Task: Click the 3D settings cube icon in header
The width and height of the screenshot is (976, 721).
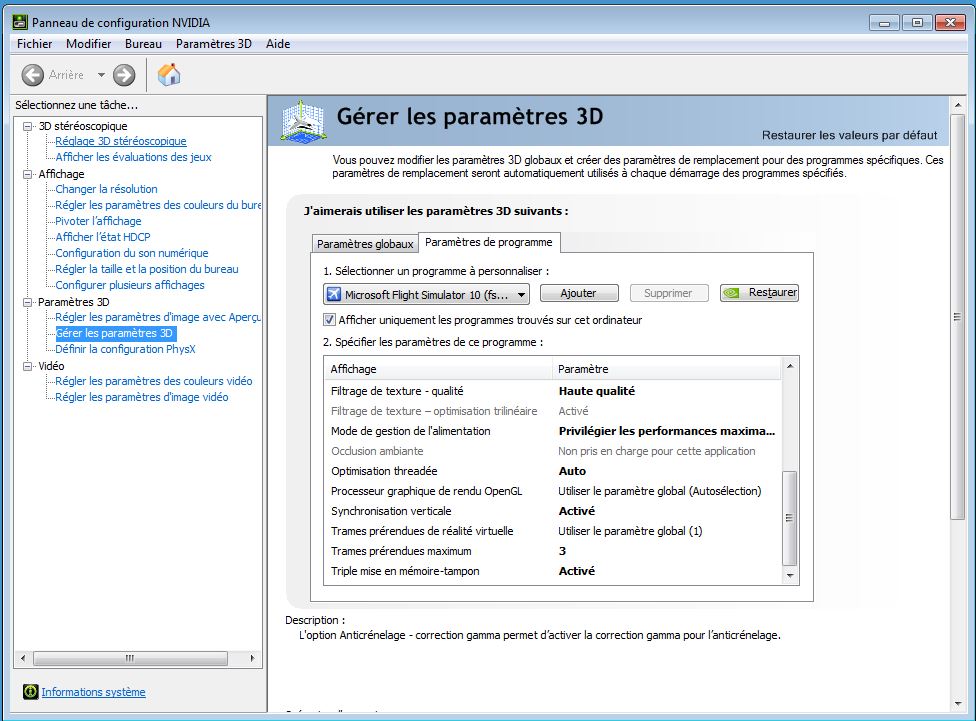Action: pyautogui.click(x=303, y=120)
